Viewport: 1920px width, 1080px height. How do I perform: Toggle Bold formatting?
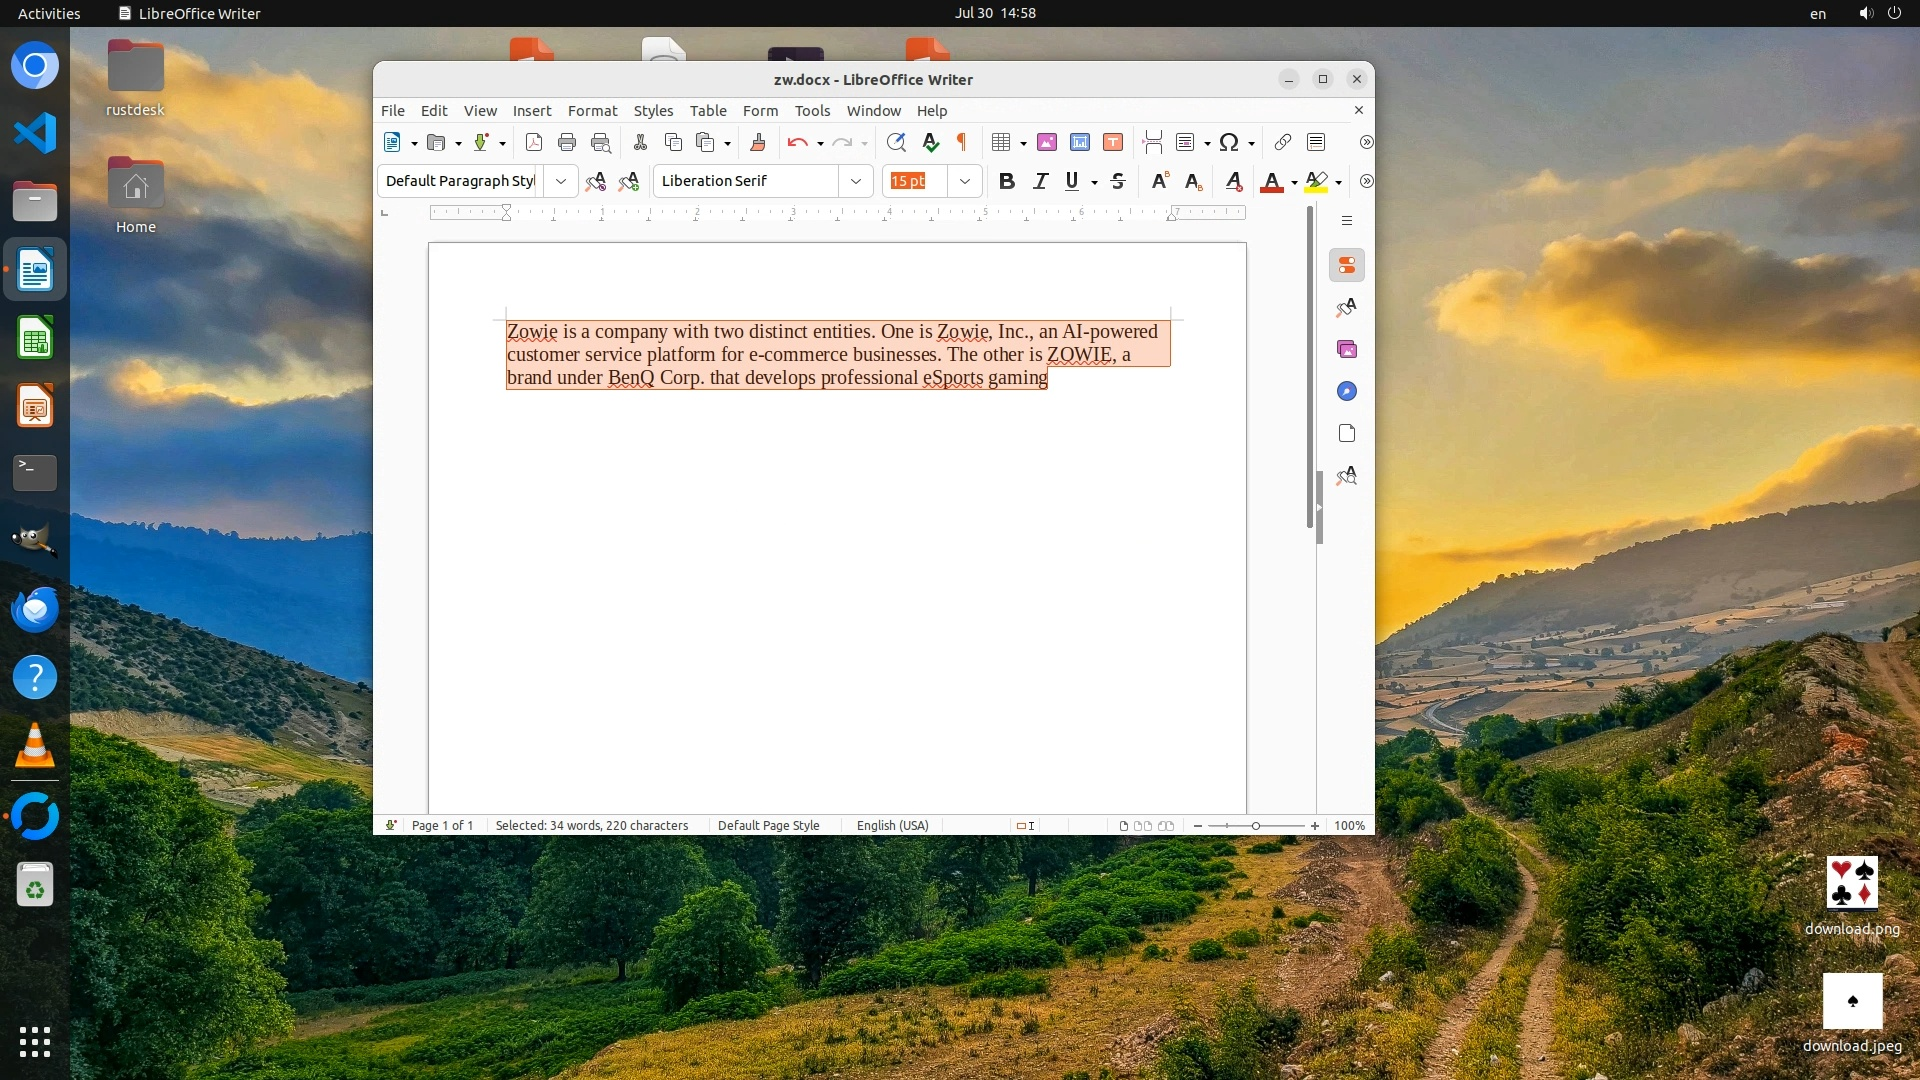(1007, 181)
